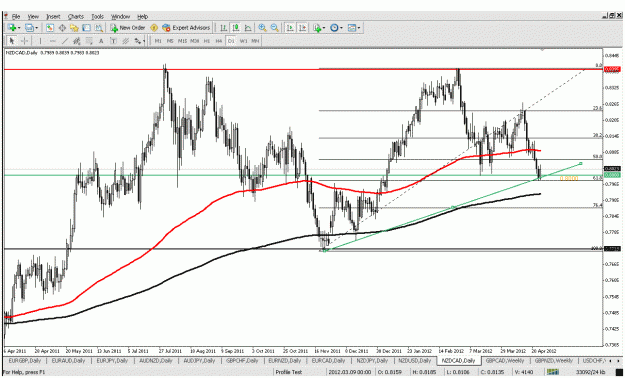Switch timeframe to M15
625x378 pixels.
click(x=183, y=41)
